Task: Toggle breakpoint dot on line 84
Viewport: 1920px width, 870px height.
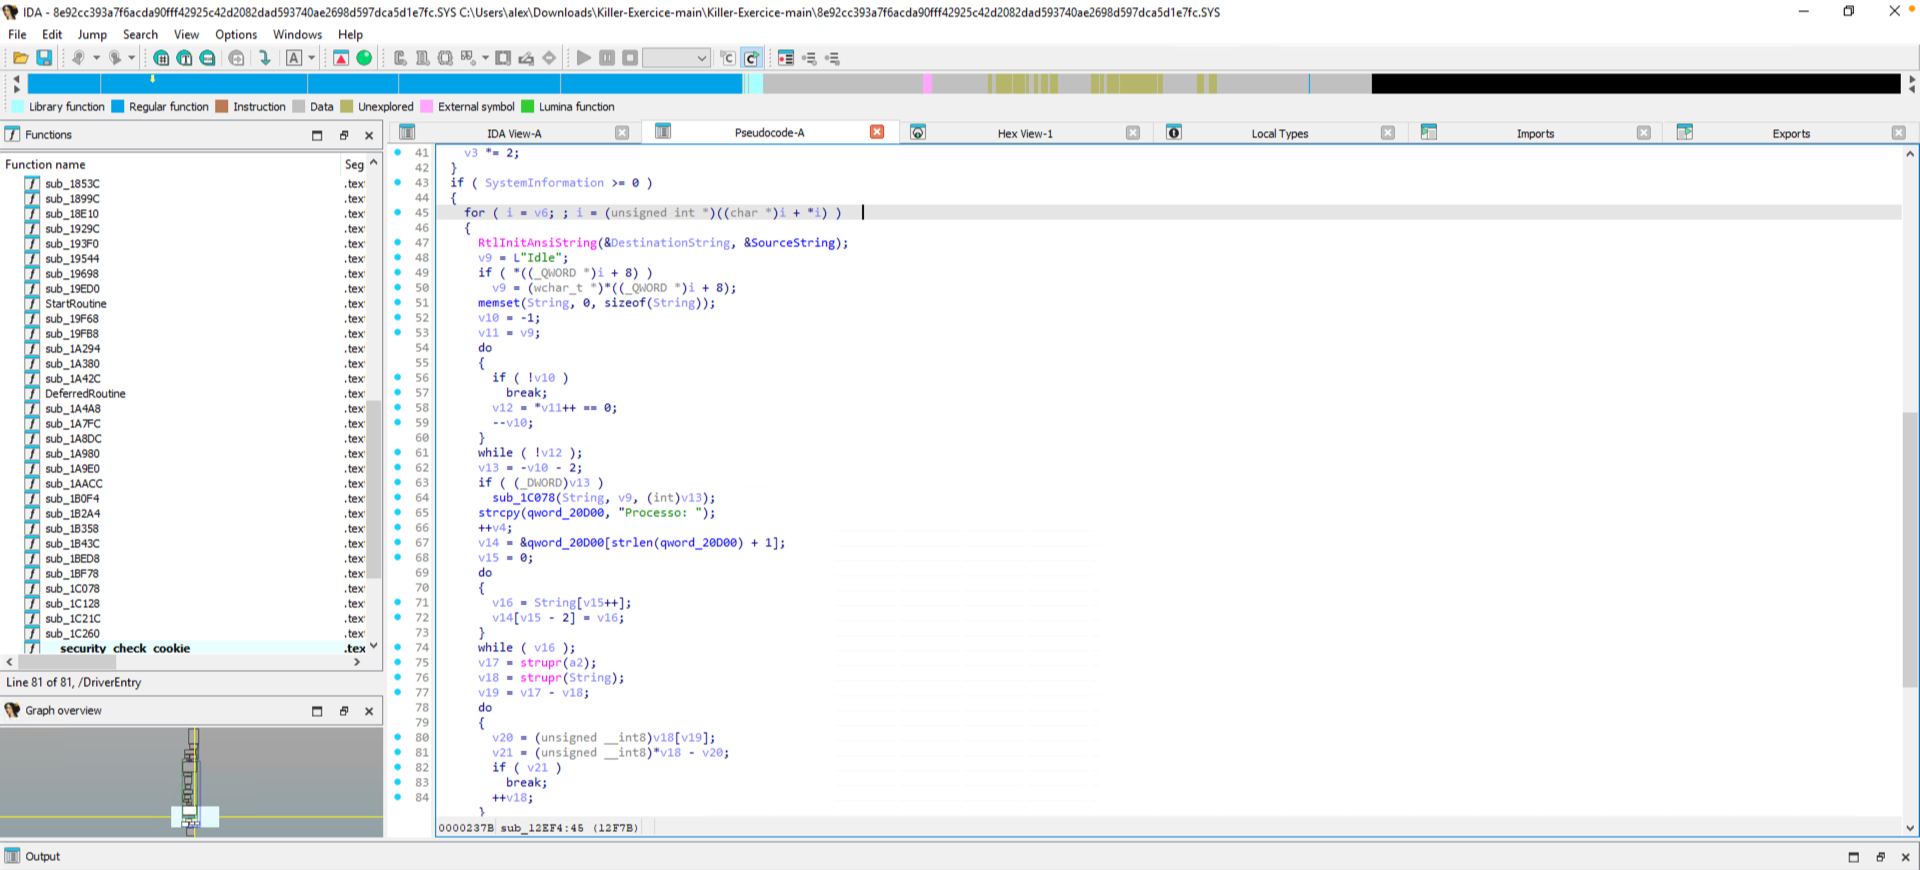Action: 398,797
